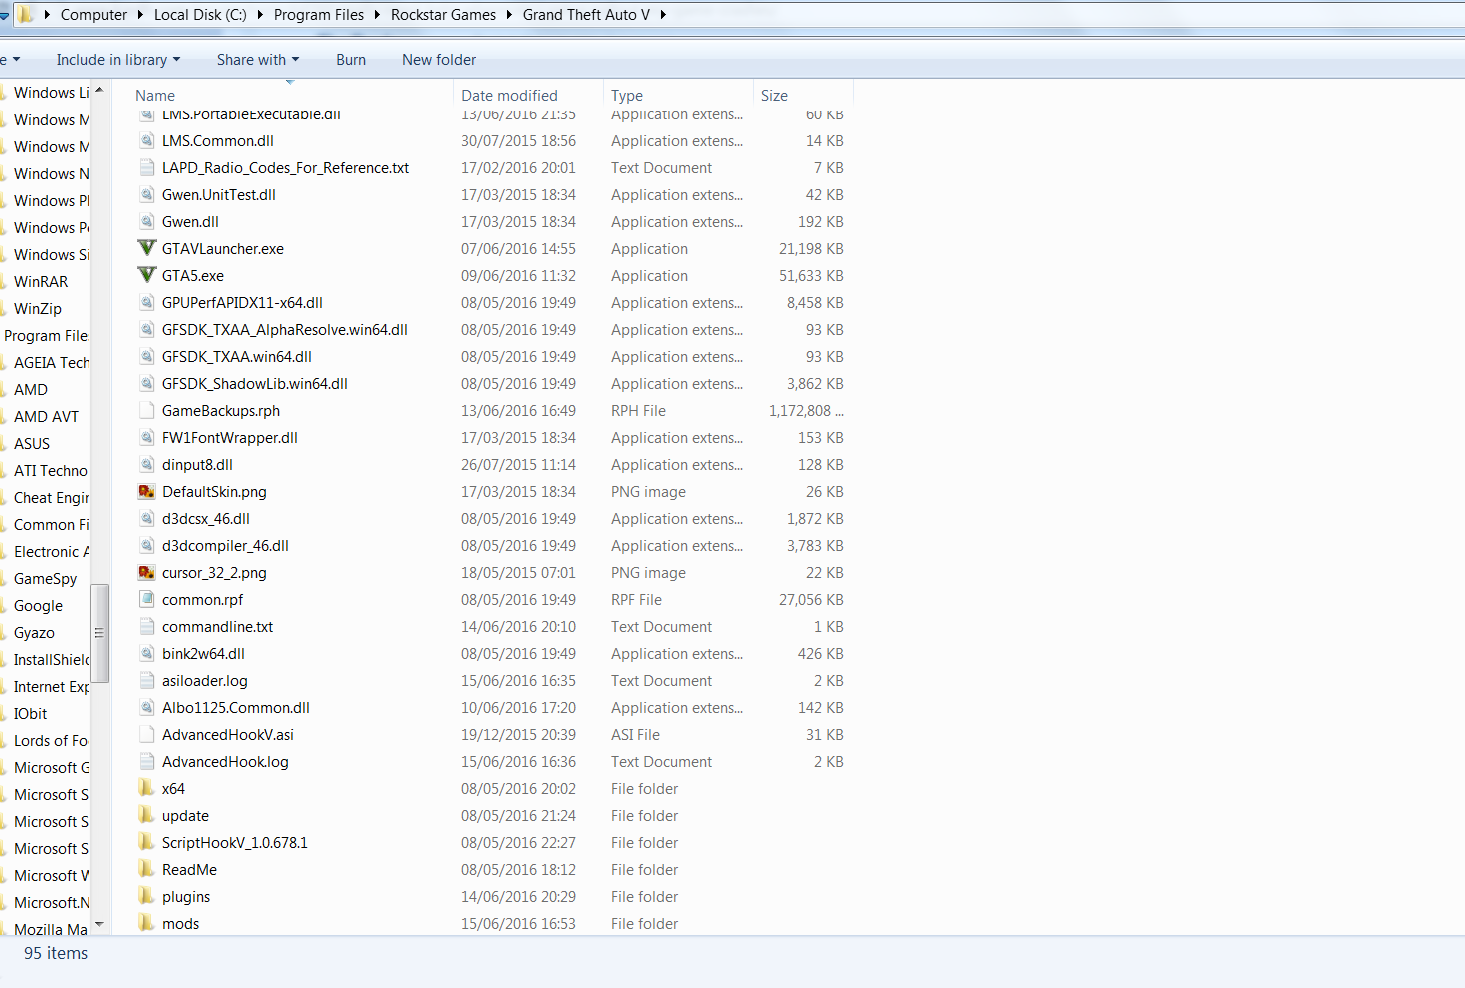Click the GTA5.exe application icon
Image resolution: width=1465 pixels, height=988 pixels.
pos(147,275)
